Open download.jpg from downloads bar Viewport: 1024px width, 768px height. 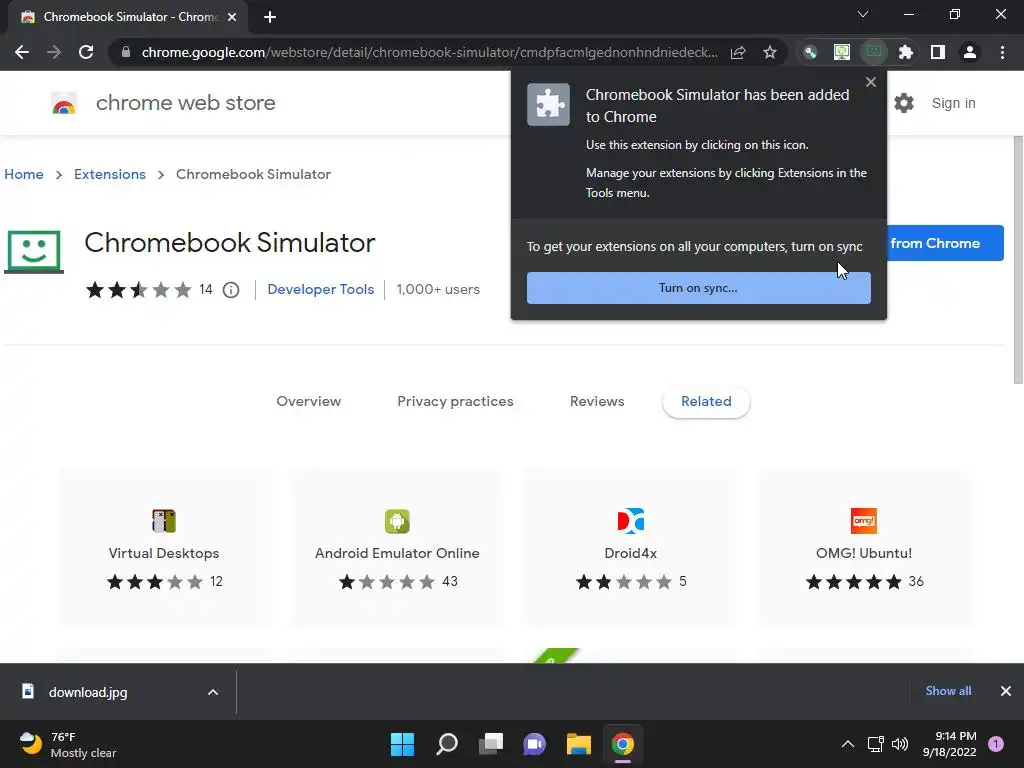coord(88,692)
